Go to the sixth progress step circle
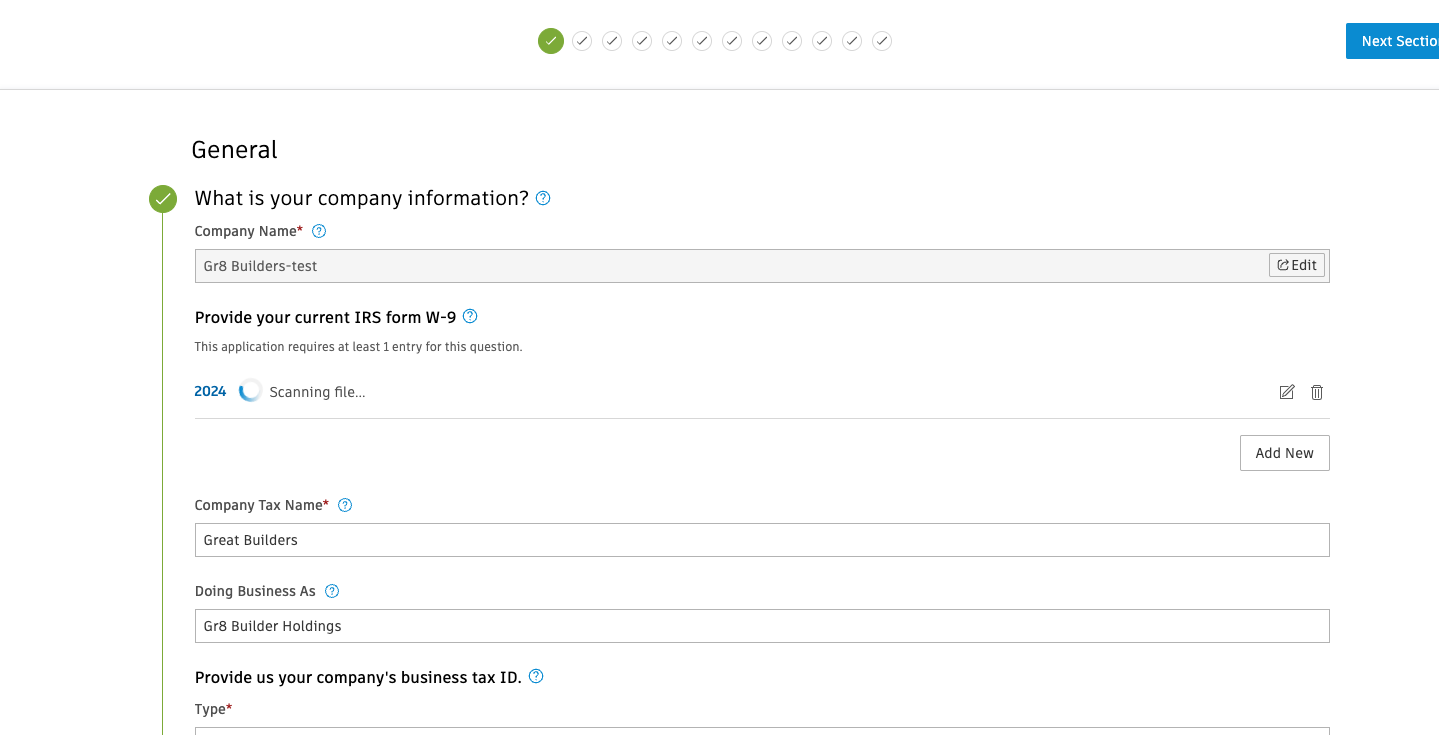 click(702, 41)
